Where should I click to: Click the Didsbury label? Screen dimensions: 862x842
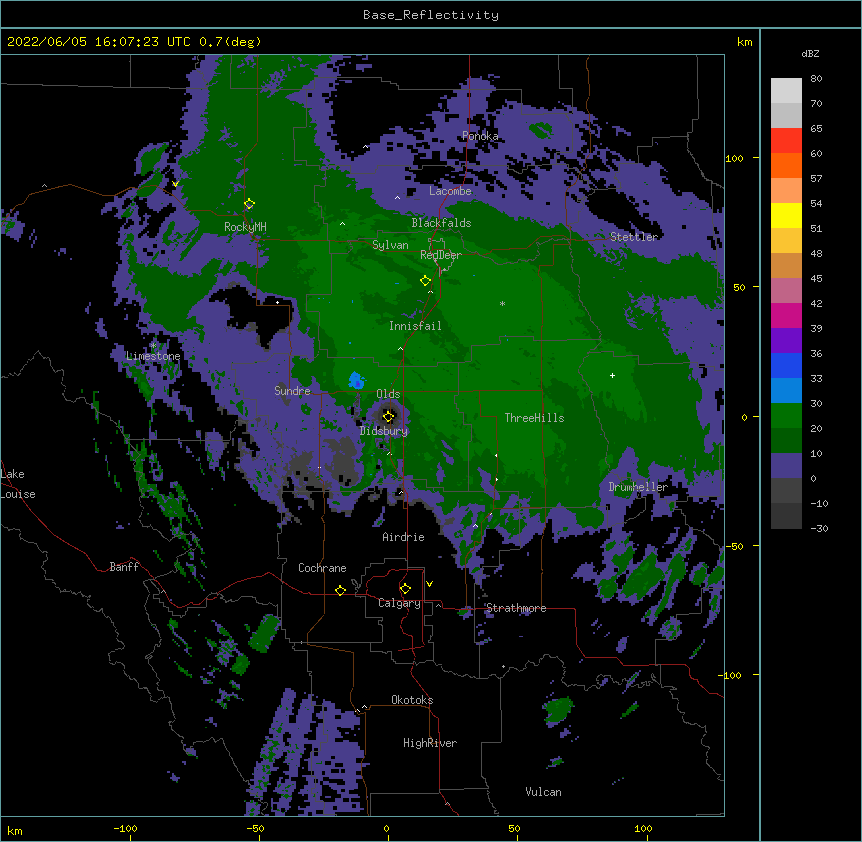coord(384,431)
